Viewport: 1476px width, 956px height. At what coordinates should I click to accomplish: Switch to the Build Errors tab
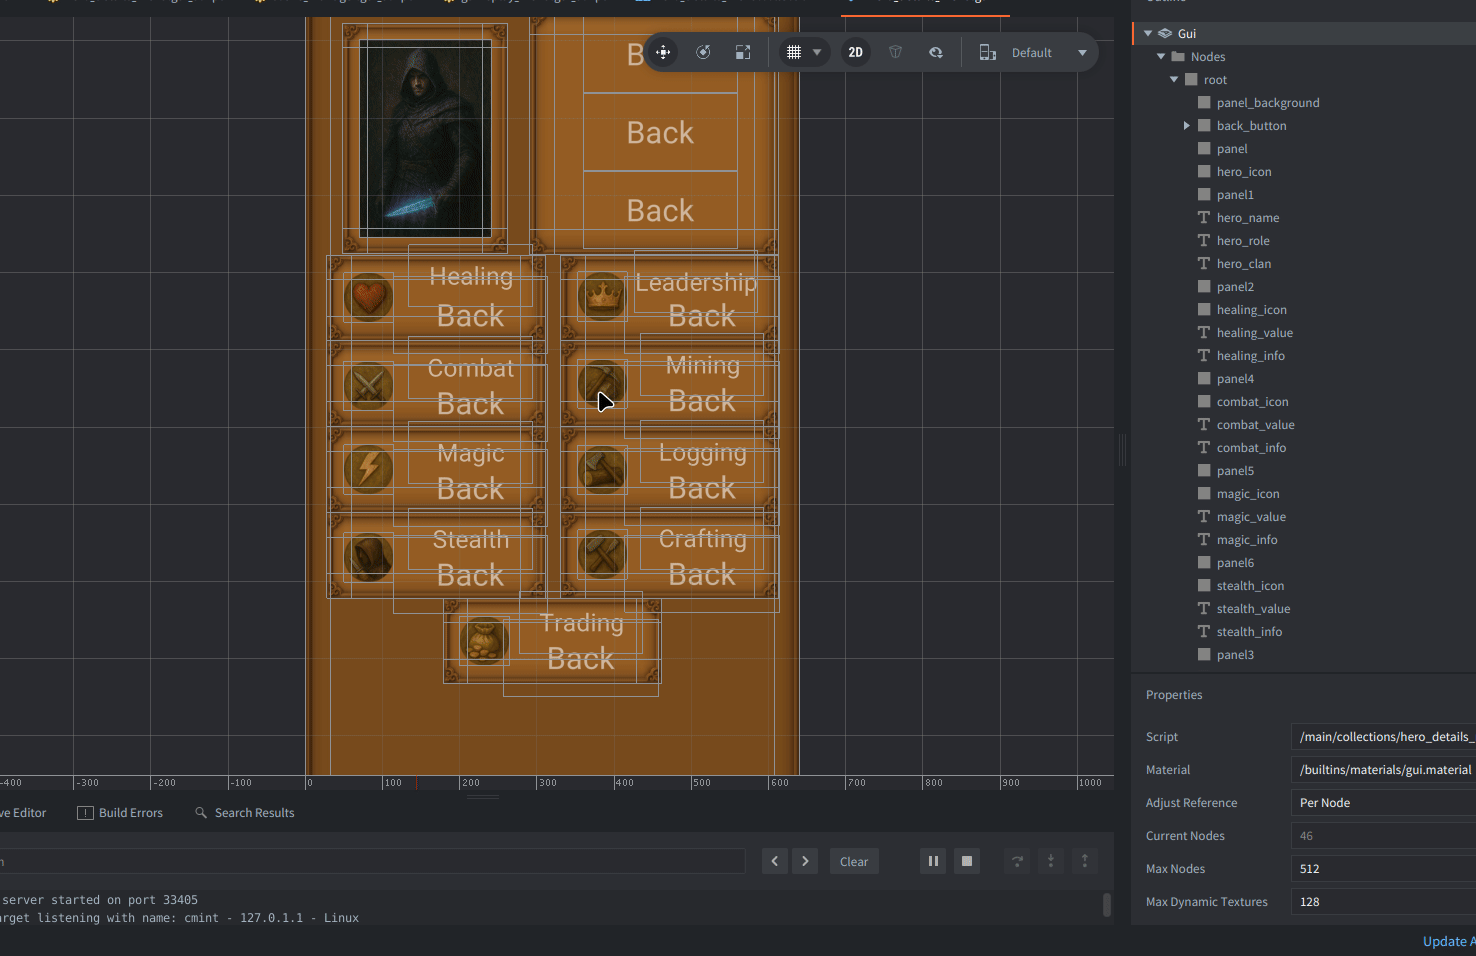(120, 813)
